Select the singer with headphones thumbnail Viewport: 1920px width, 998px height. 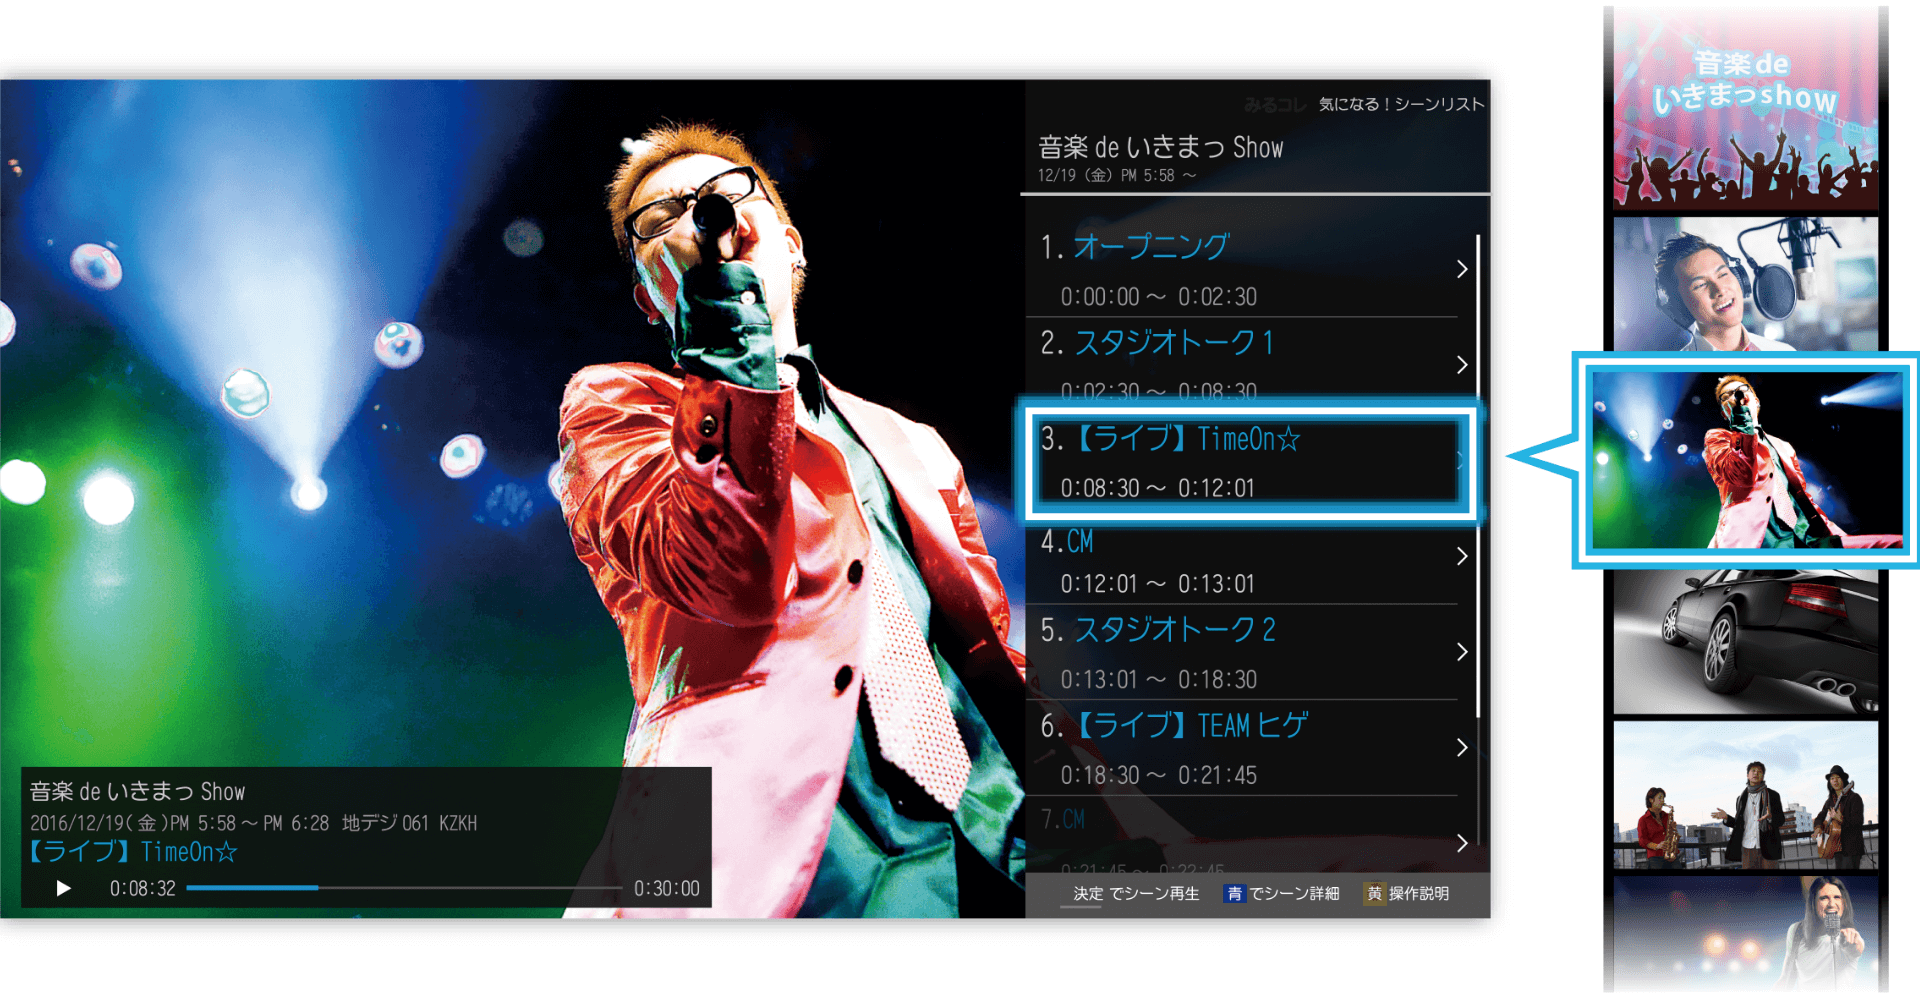pyautogui.click(x=1745, y=284)
